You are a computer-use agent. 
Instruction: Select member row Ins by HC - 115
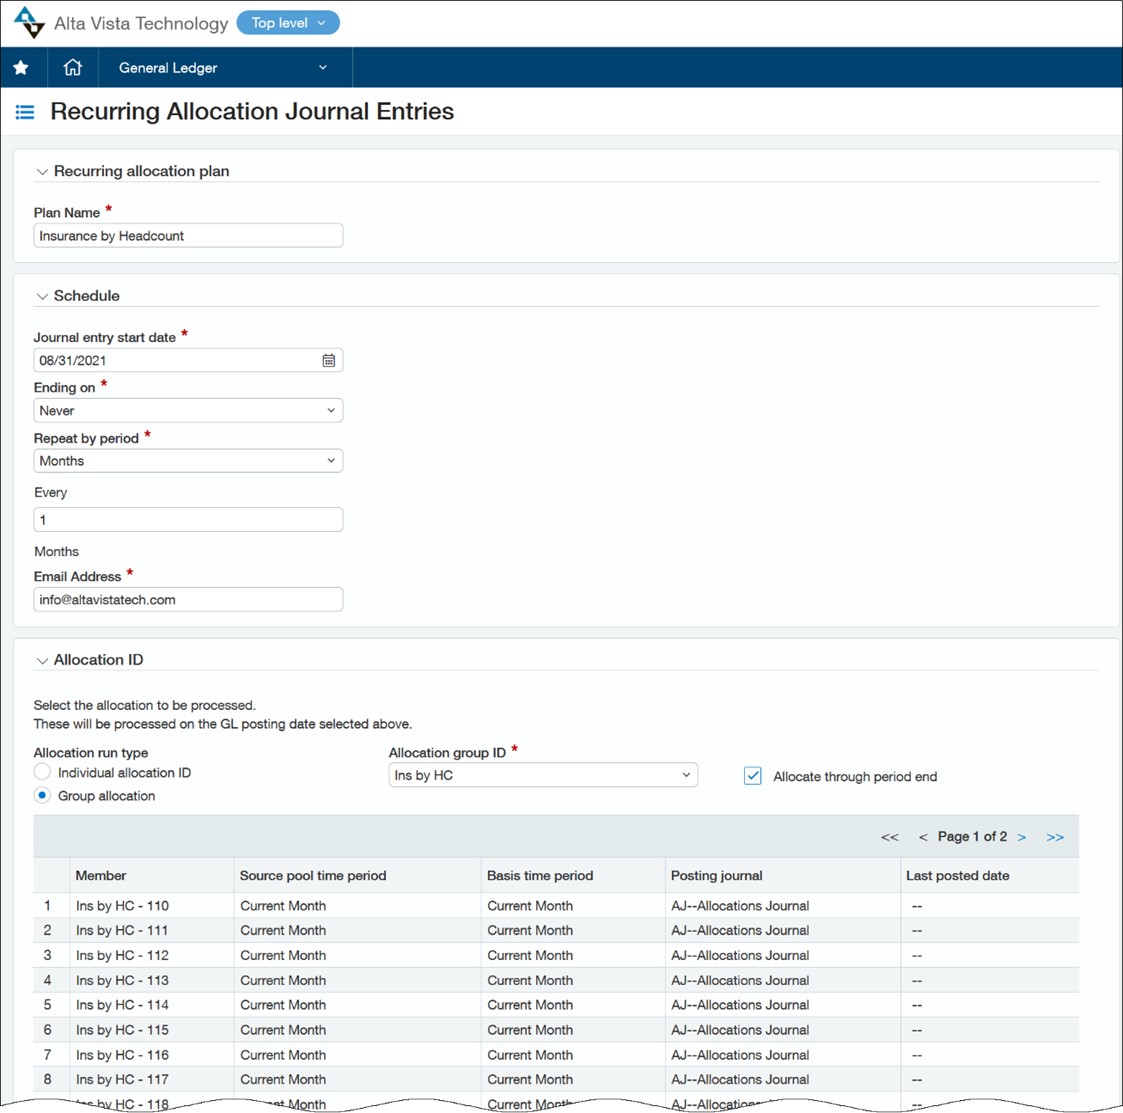click(x=556, y=1030)
